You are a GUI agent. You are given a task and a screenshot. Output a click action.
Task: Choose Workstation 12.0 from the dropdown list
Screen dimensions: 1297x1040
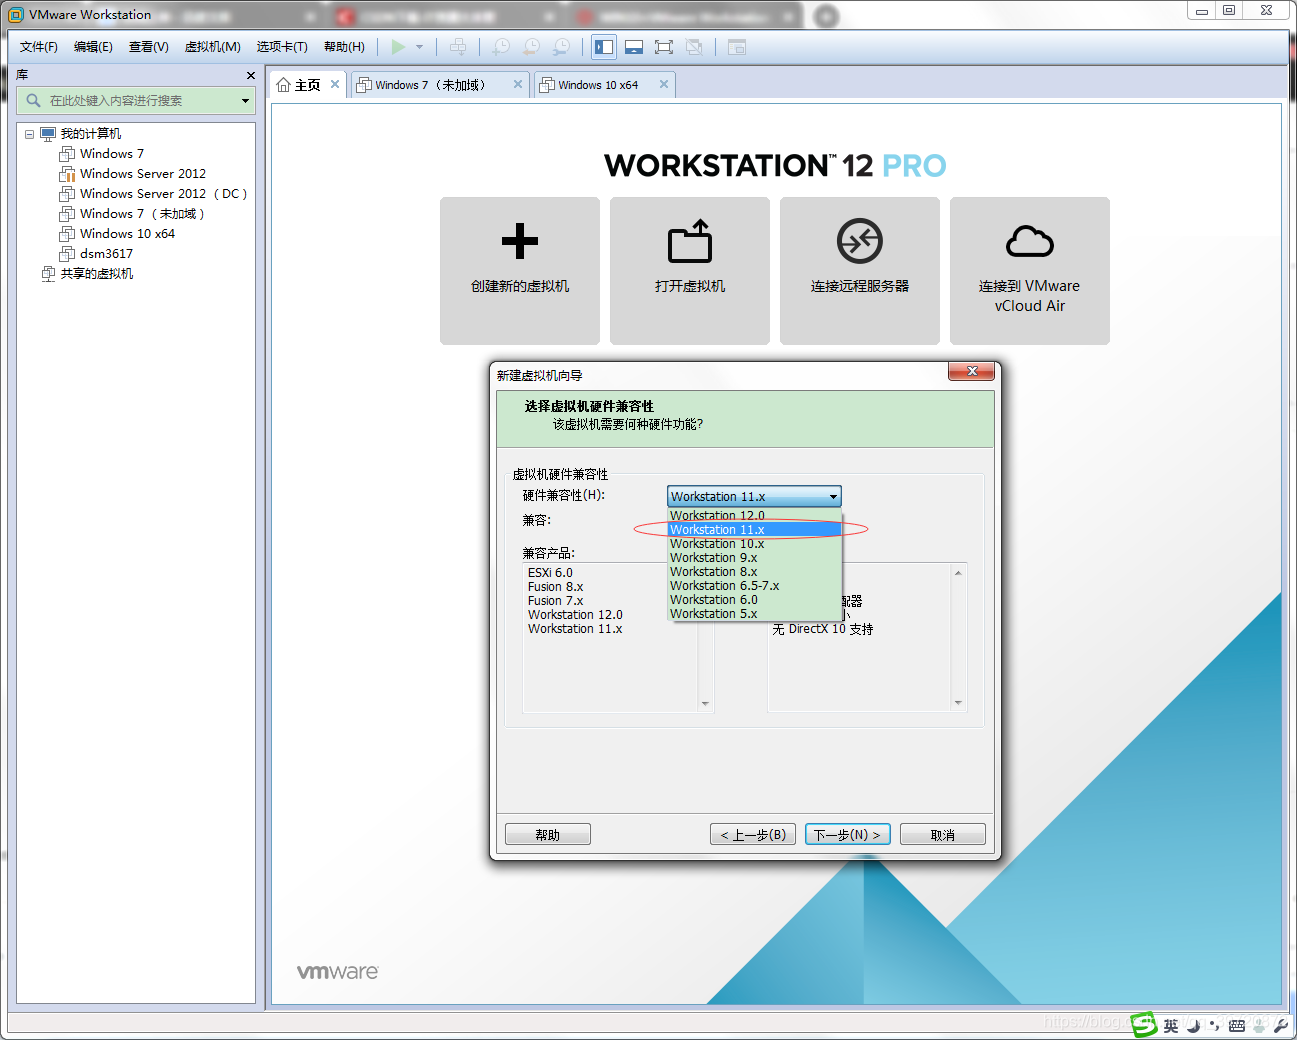755,516
